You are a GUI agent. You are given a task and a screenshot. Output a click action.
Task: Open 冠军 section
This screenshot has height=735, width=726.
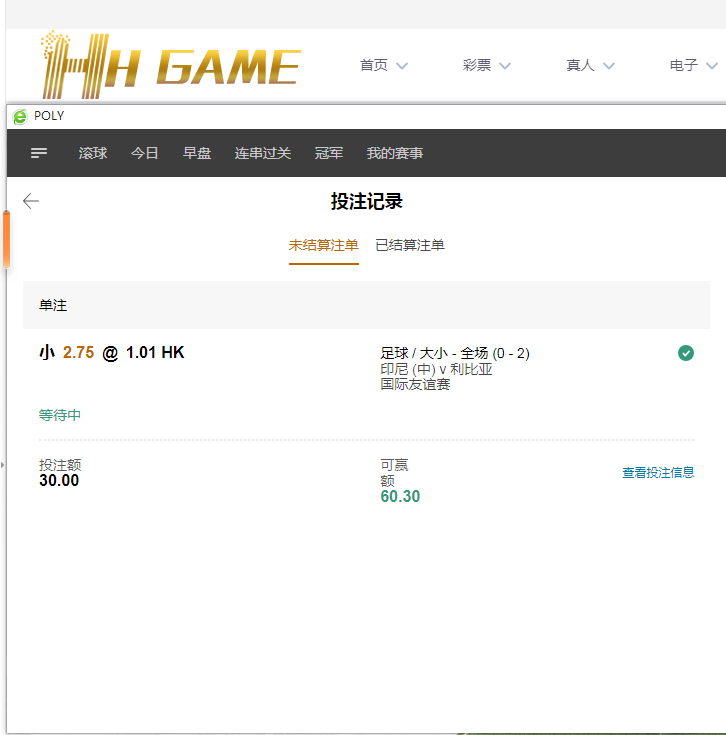click(329, 153)
